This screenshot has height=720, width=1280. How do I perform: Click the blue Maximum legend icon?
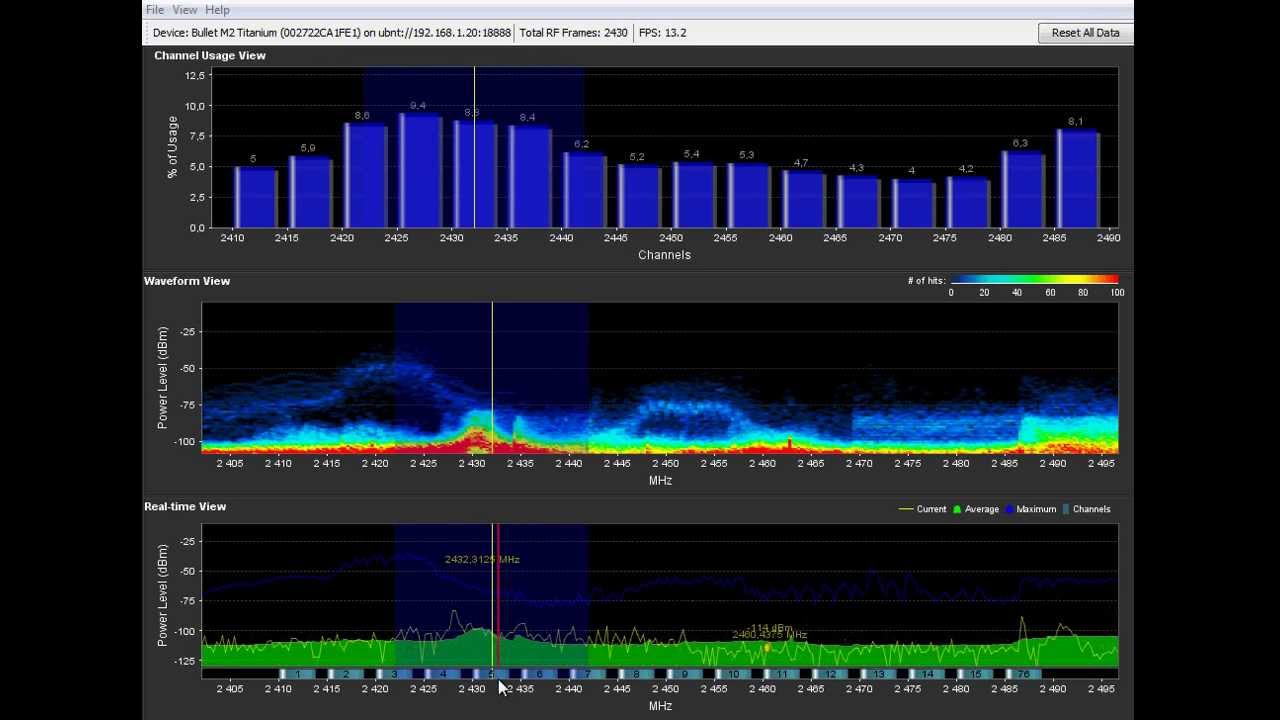[1010, 510]
